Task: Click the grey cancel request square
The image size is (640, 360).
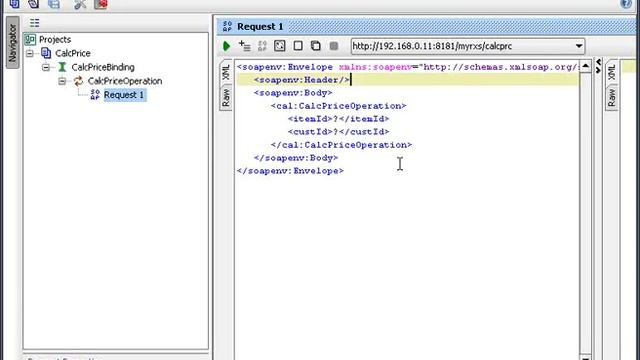Action: click(333, 46)
